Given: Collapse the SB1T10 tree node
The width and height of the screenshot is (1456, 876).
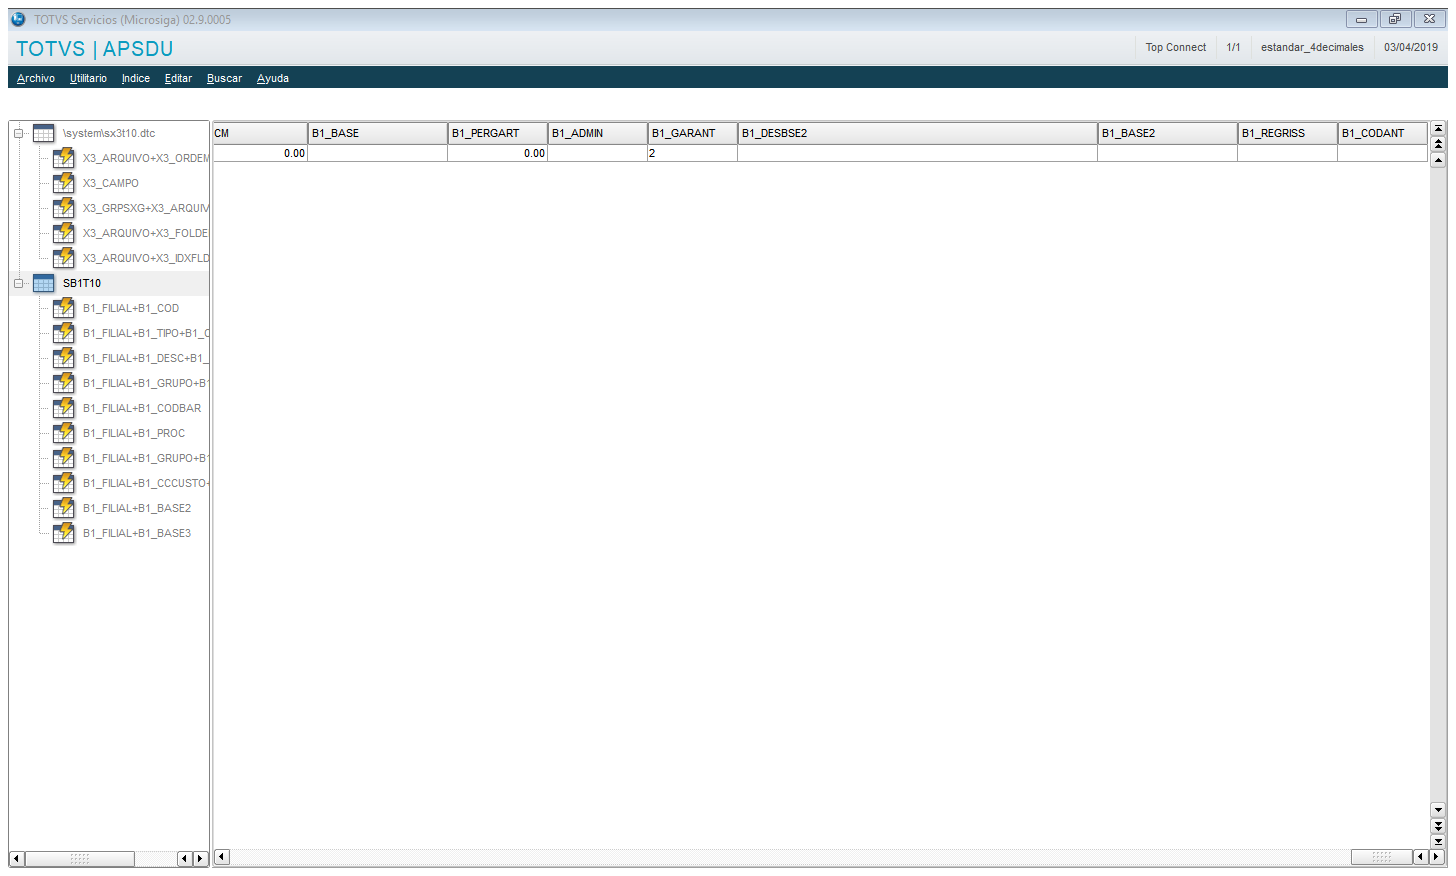Looking at the screenshot, I should [x=18, y=283].
